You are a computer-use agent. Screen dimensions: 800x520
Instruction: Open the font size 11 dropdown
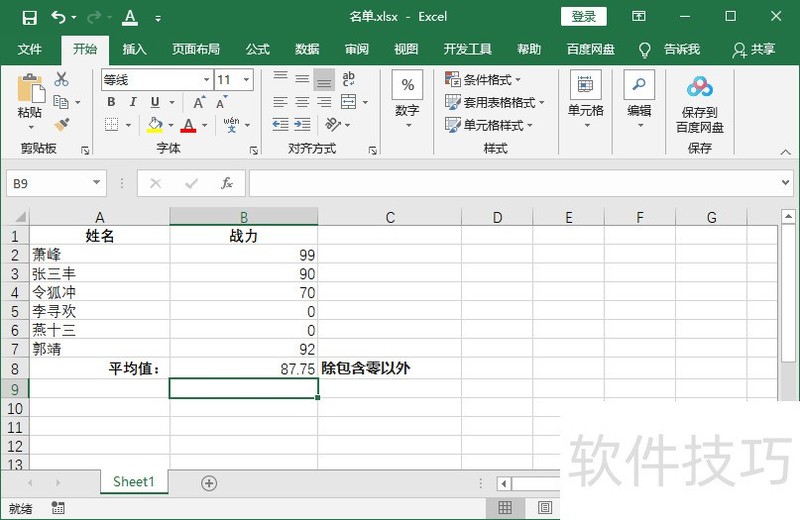[x=246, y=80]
